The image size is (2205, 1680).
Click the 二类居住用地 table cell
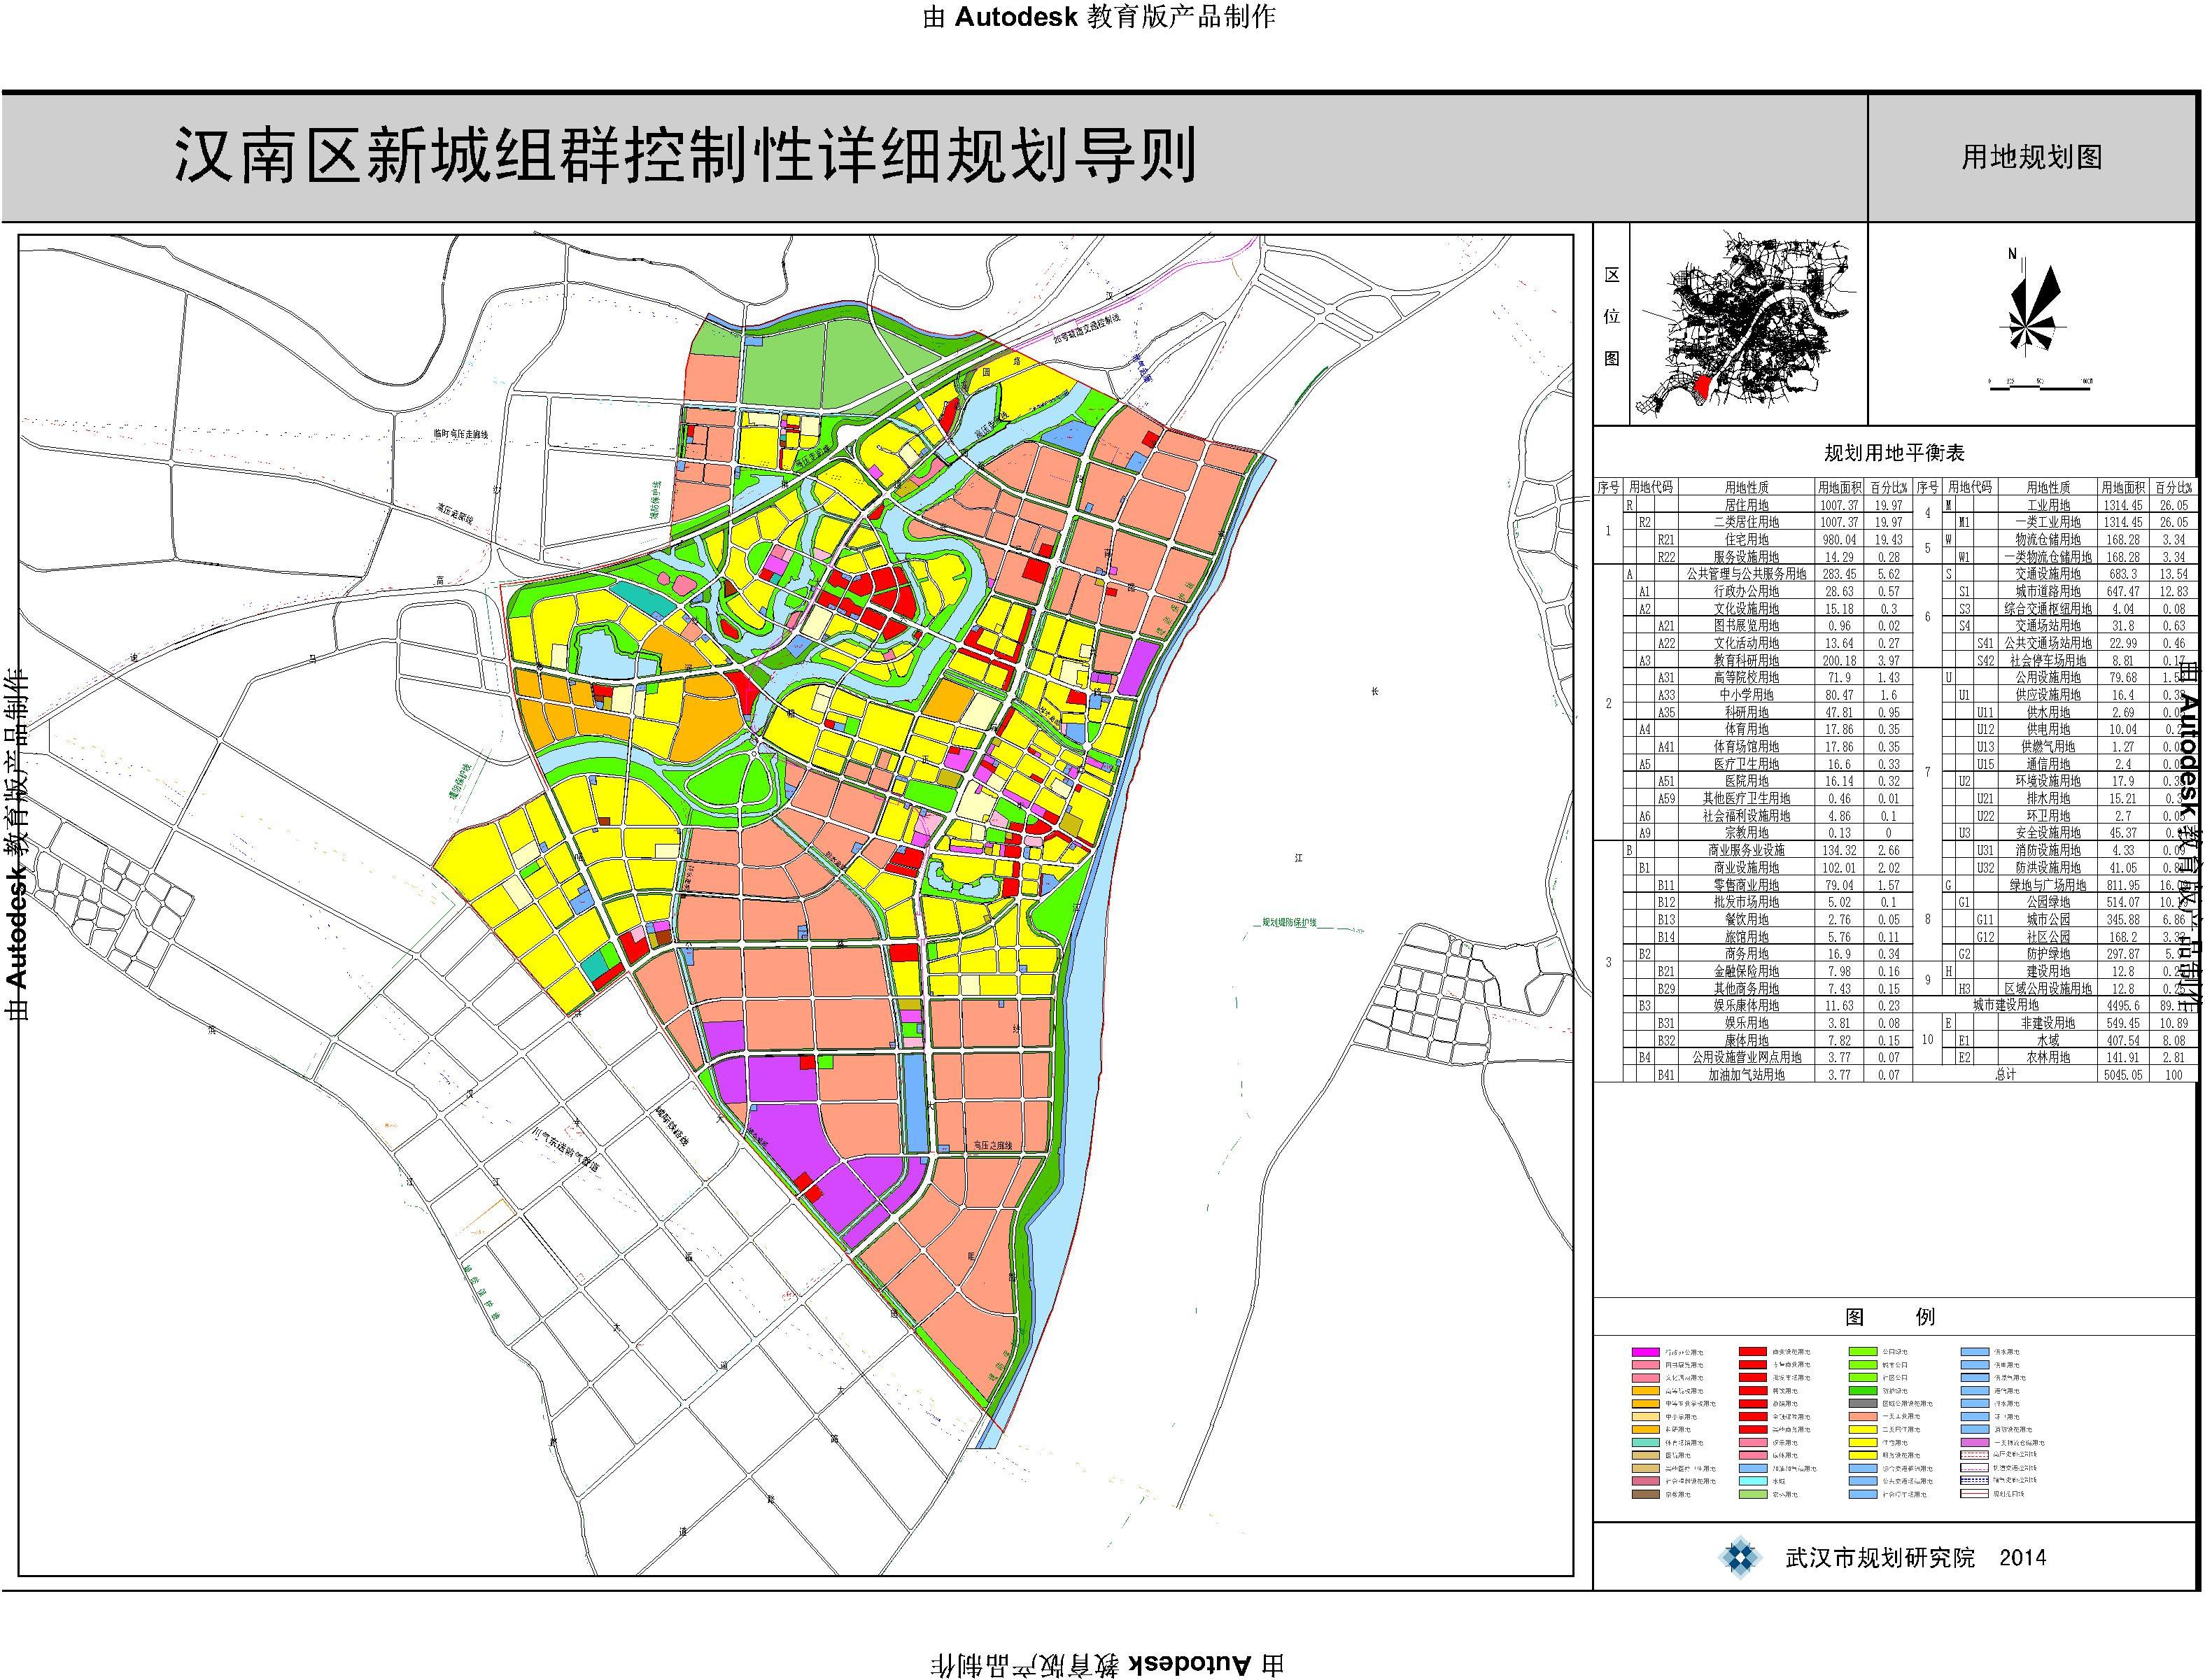(1746, 522)
